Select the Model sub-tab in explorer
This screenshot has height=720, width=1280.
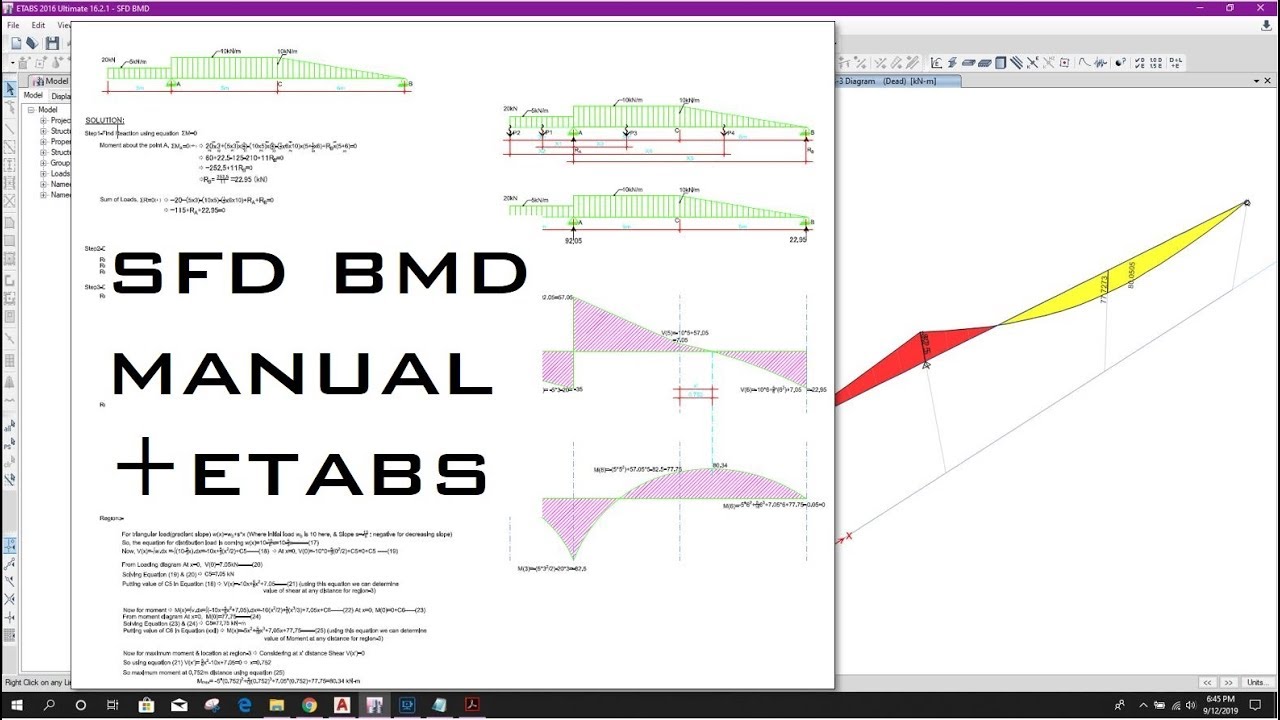coord(33,96)
